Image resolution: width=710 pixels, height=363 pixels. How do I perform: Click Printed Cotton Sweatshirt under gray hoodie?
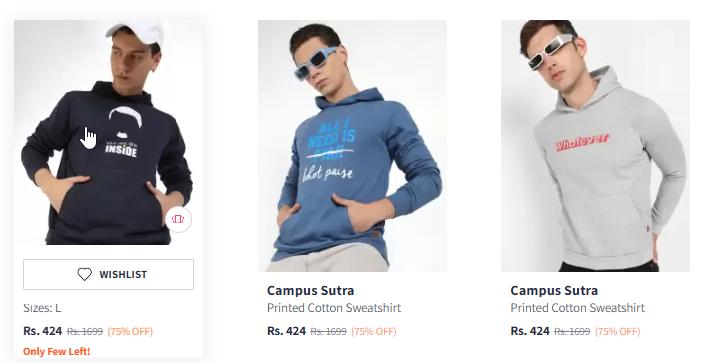[578, 308]
